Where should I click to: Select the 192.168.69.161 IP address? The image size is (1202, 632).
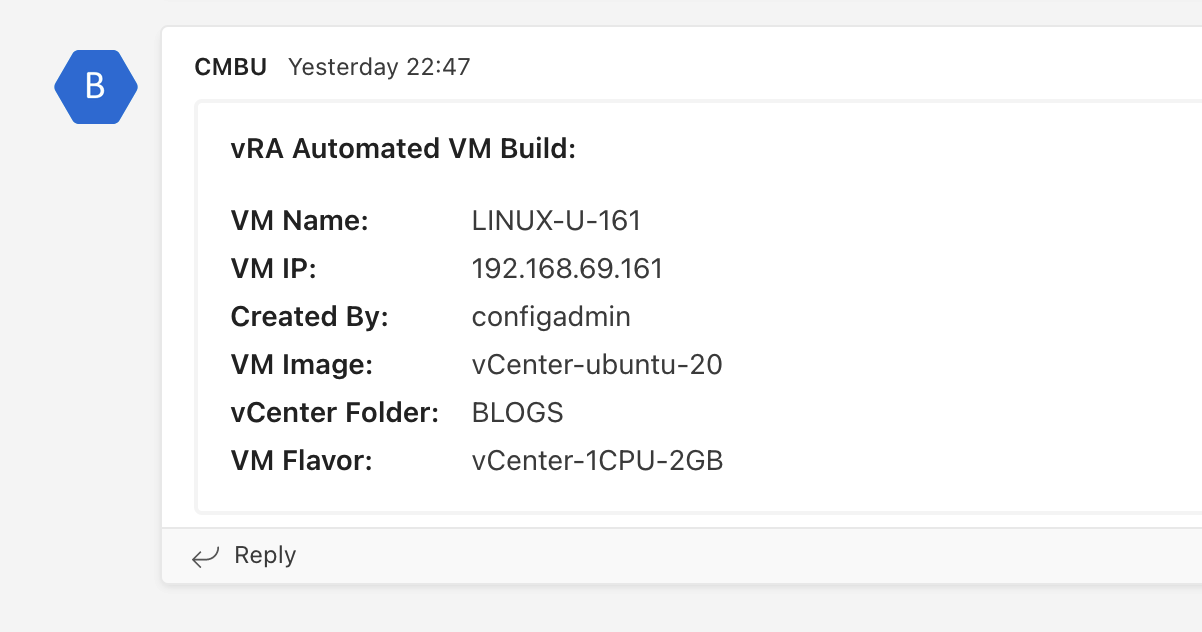pos(567,269)
